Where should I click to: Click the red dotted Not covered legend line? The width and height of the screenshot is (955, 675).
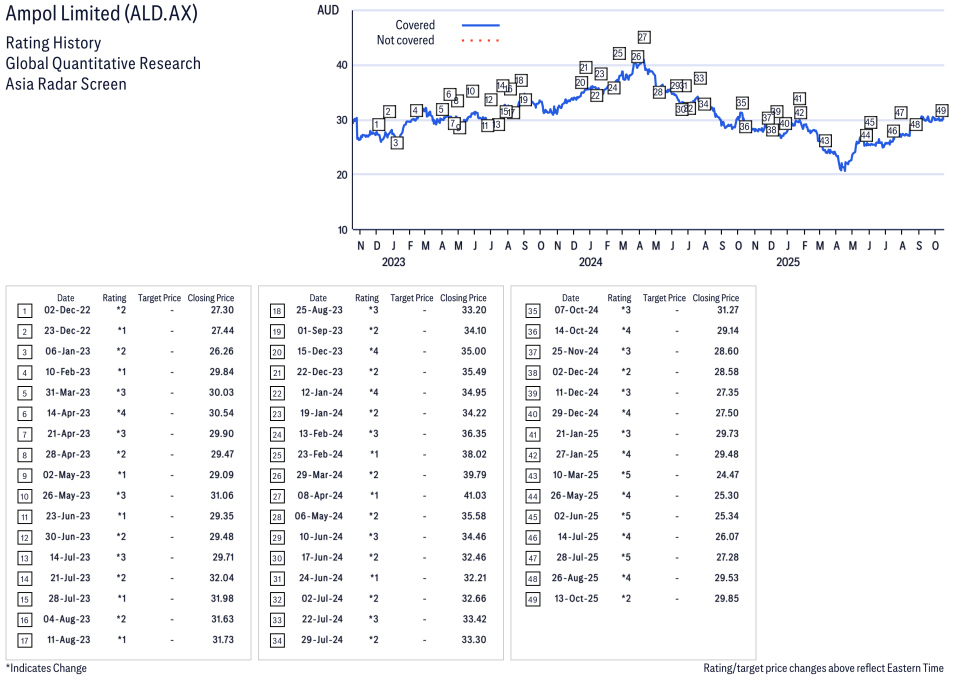coord(480,41)
